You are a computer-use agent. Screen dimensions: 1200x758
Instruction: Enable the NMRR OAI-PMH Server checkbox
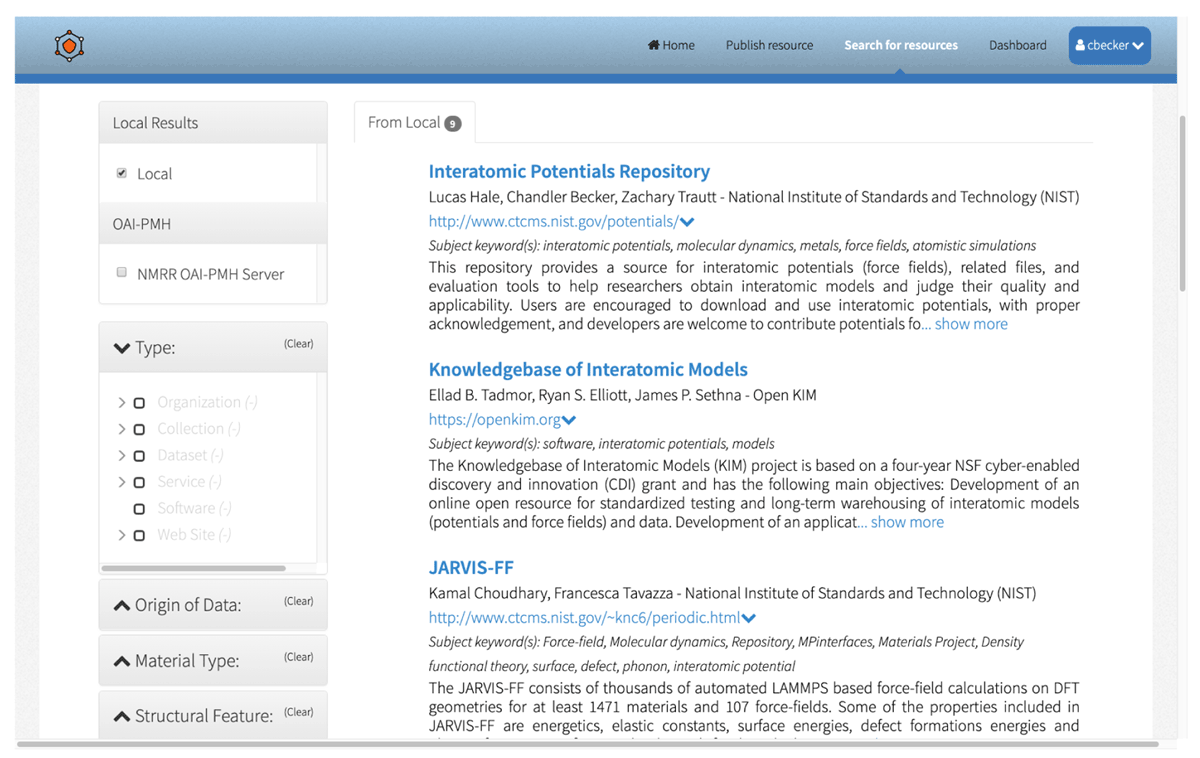tap(122, 272)
